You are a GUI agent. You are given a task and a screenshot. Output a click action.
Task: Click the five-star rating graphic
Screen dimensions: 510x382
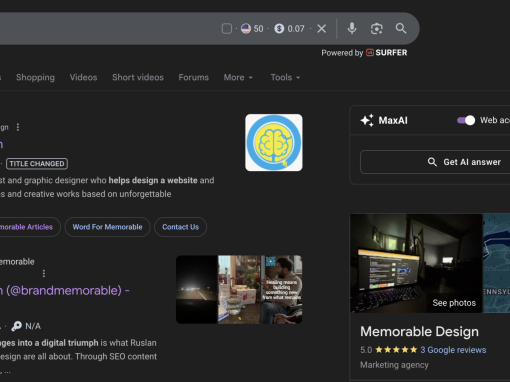point(396,350)
